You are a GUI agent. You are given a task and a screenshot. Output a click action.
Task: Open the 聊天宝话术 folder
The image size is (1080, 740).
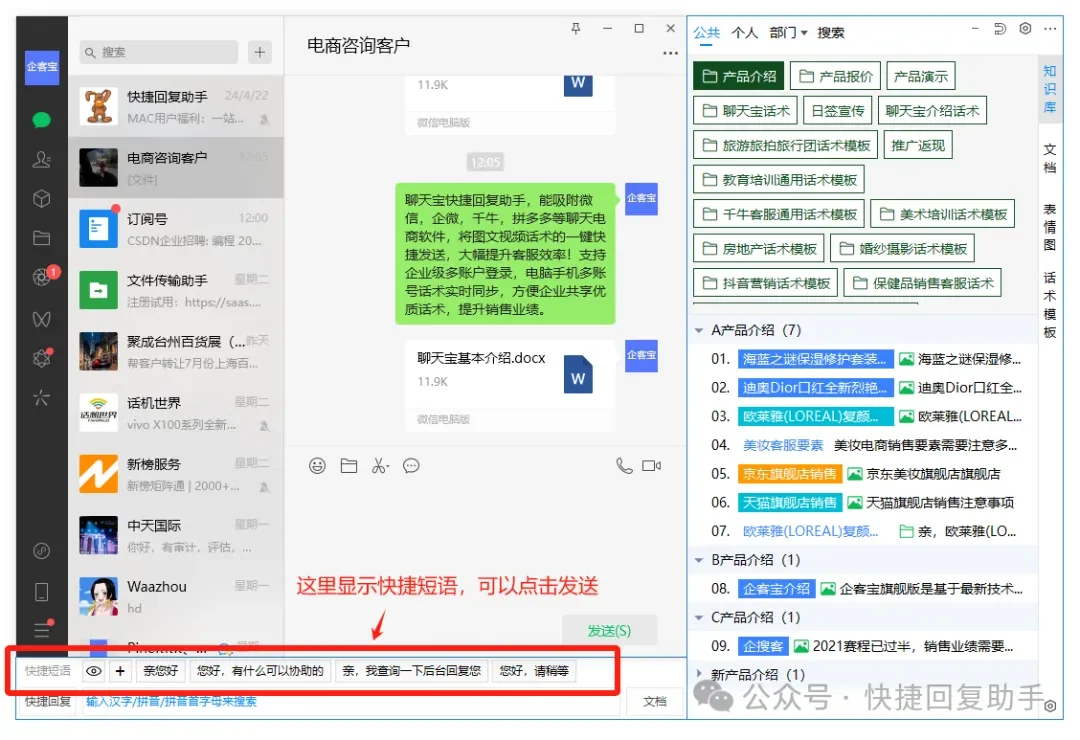click(745, 111)
